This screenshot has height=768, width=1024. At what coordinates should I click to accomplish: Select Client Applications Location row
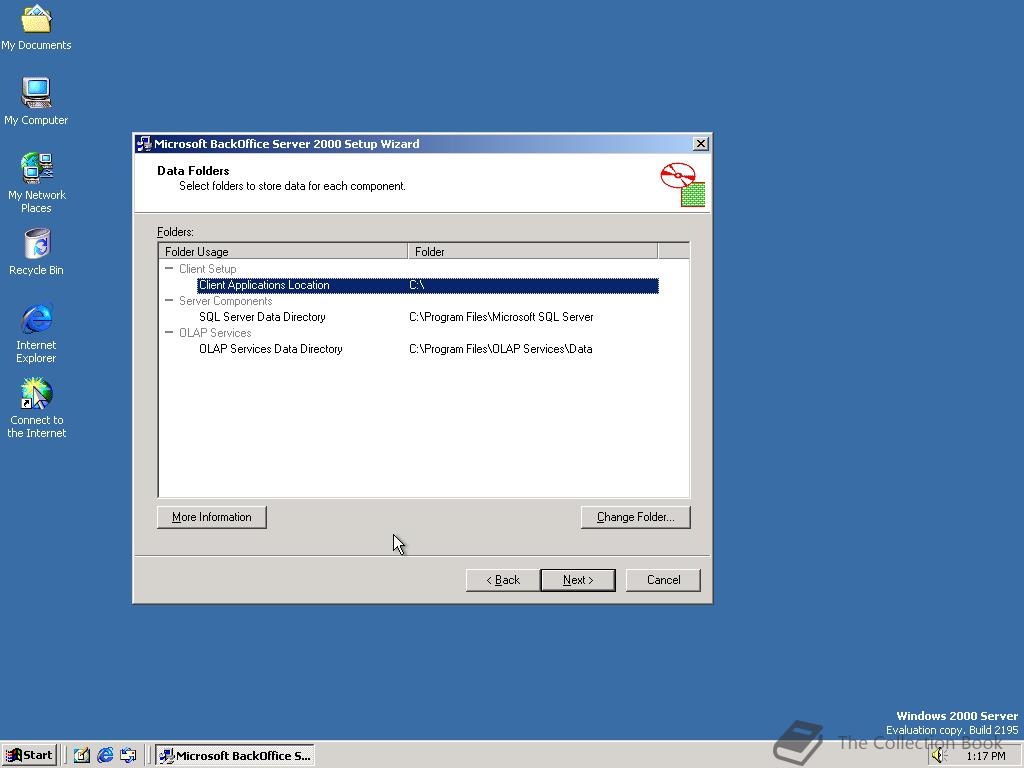[x=428, y=285]
